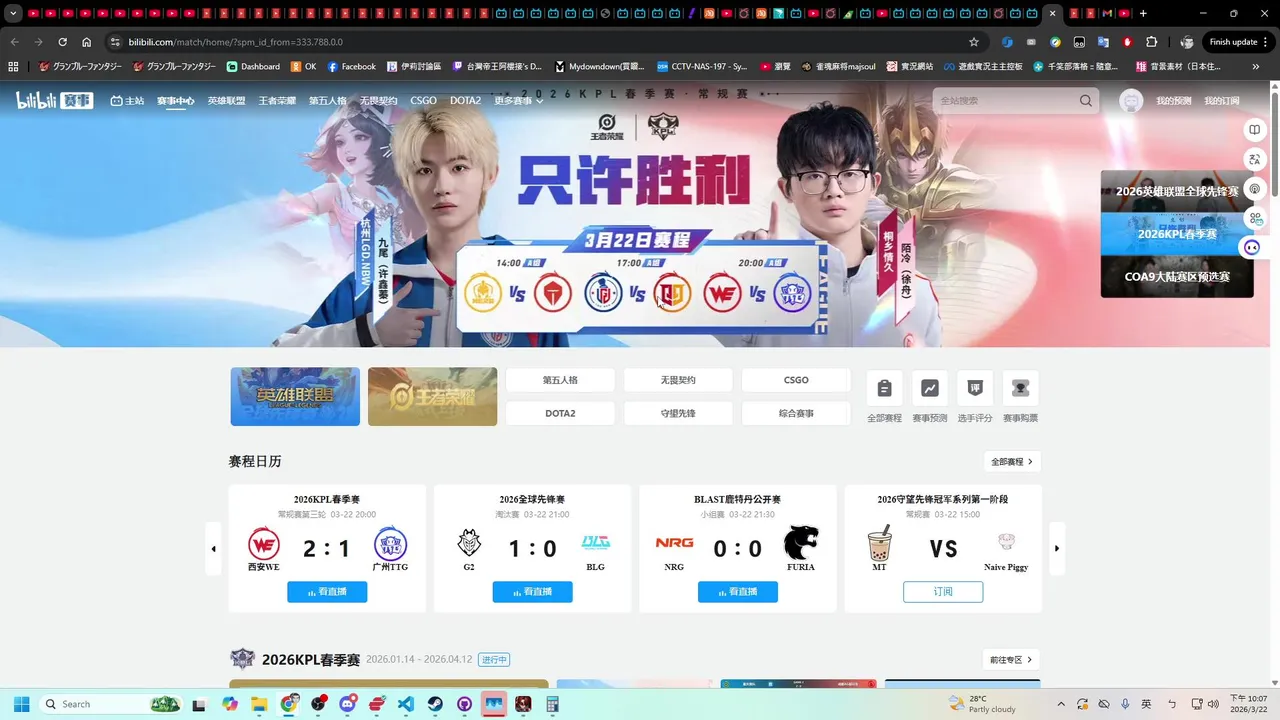Click 看直播 for 西安WE vs 广州TTG
The height and width of the screenshot is (720, 1280).
point(327,592)
